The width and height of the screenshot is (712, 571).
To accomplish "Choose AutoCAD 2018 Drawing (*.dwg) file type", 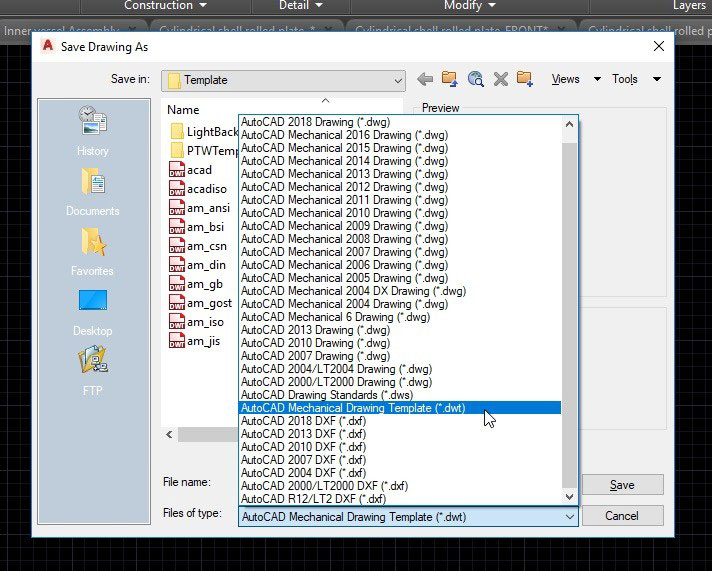I will coord(400,122).
